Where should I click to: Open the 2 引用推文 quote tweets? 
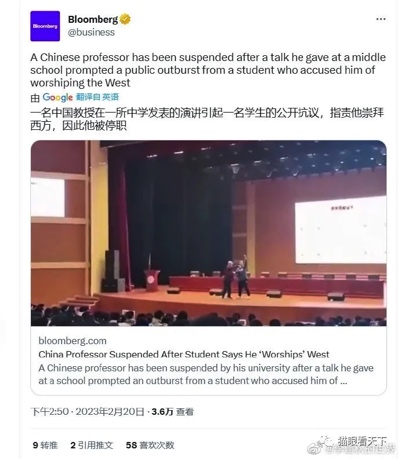(92, 445)
